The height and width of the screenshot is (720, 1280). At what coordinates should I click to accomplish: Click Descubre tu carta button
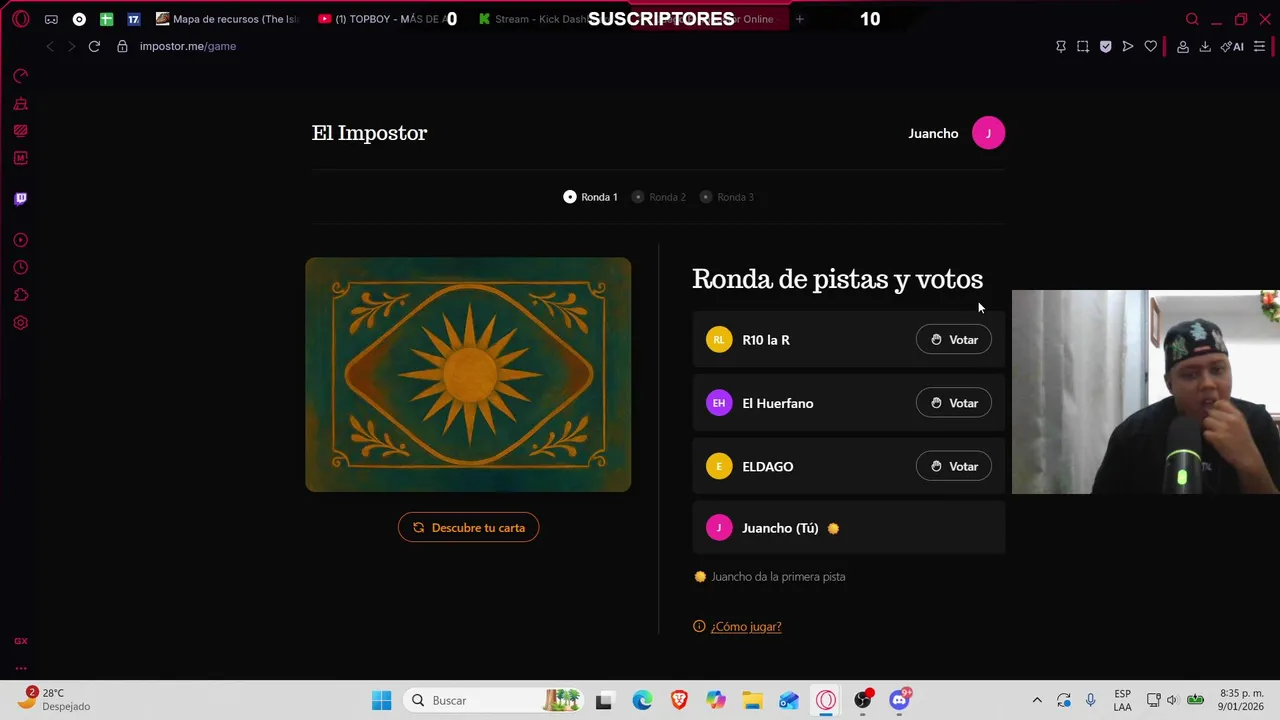468,528
